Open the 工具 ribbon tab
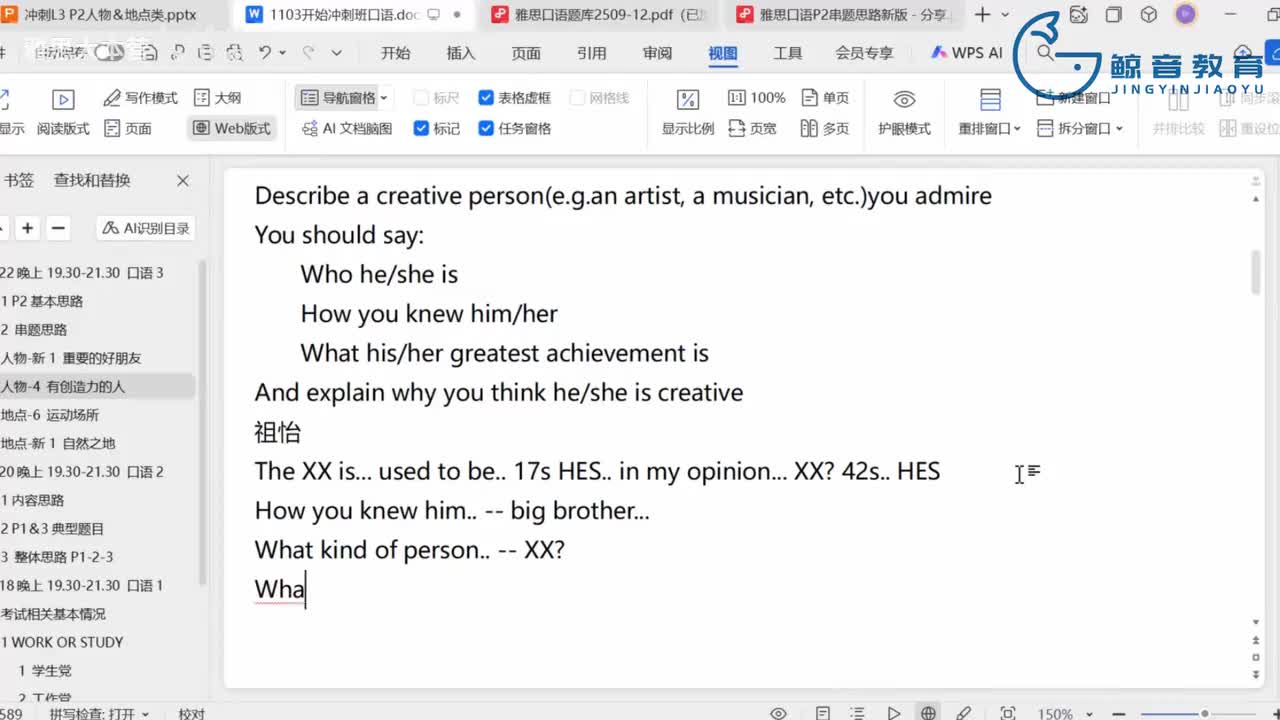Image resolution: width=1280 pixels, height=720 pixels. click(788, 53)
